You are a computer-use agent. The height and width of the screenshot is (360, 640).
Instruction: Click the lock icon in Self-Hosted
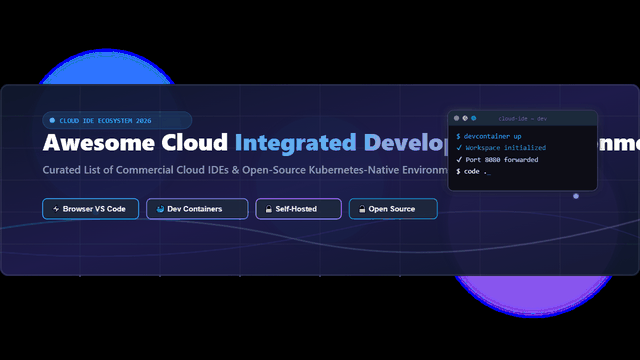[269, 209]
